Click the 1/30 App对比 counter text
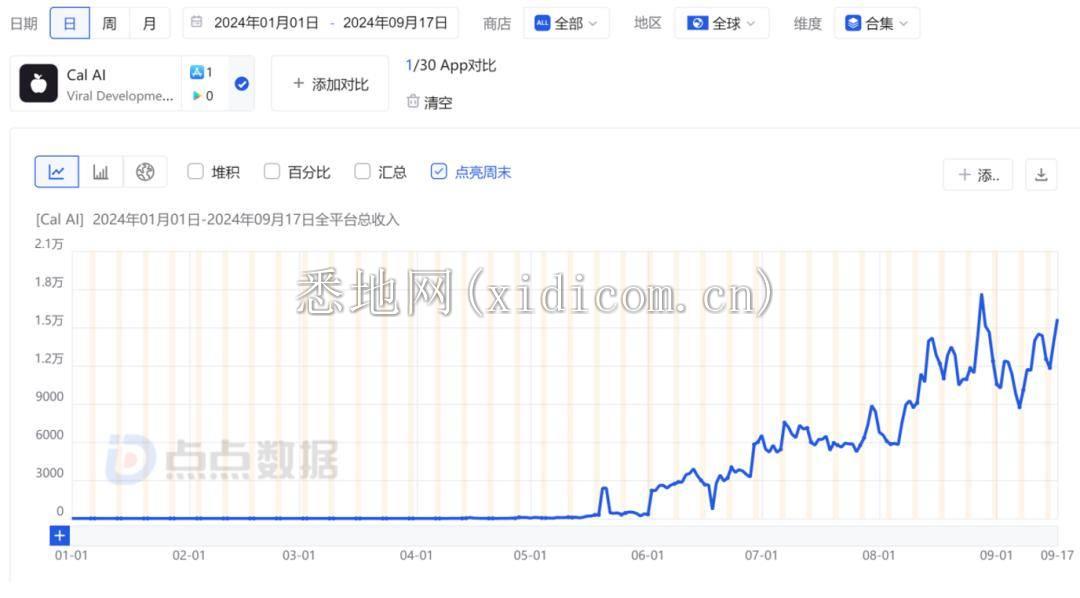This screenshot has height=598, width=1080. click(x=451, y=65)
